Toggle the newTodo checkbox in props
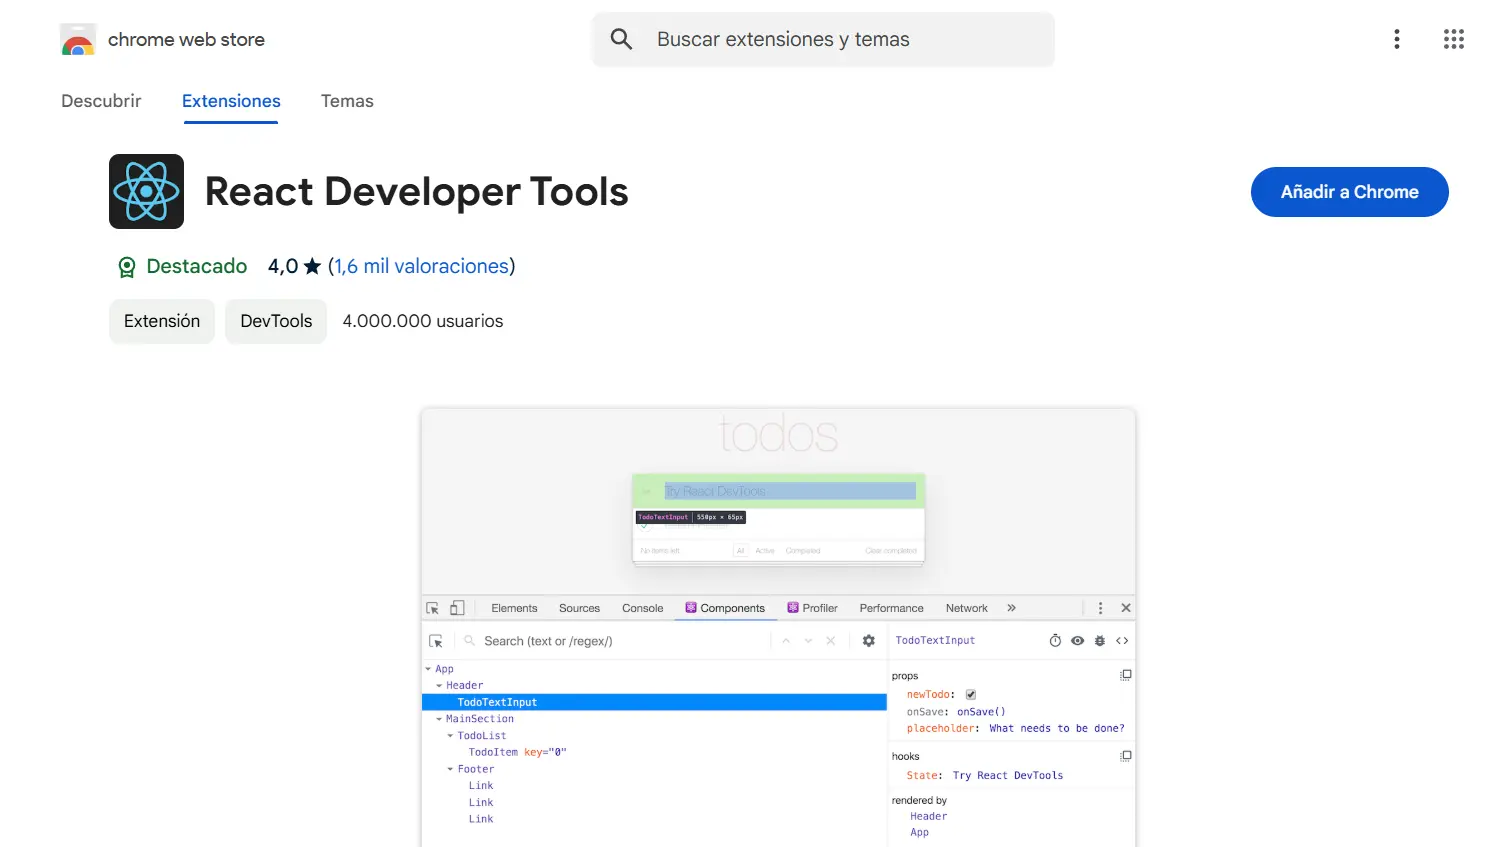The width and height of the screenshot is (1492, 847). [x=970, y=693]
